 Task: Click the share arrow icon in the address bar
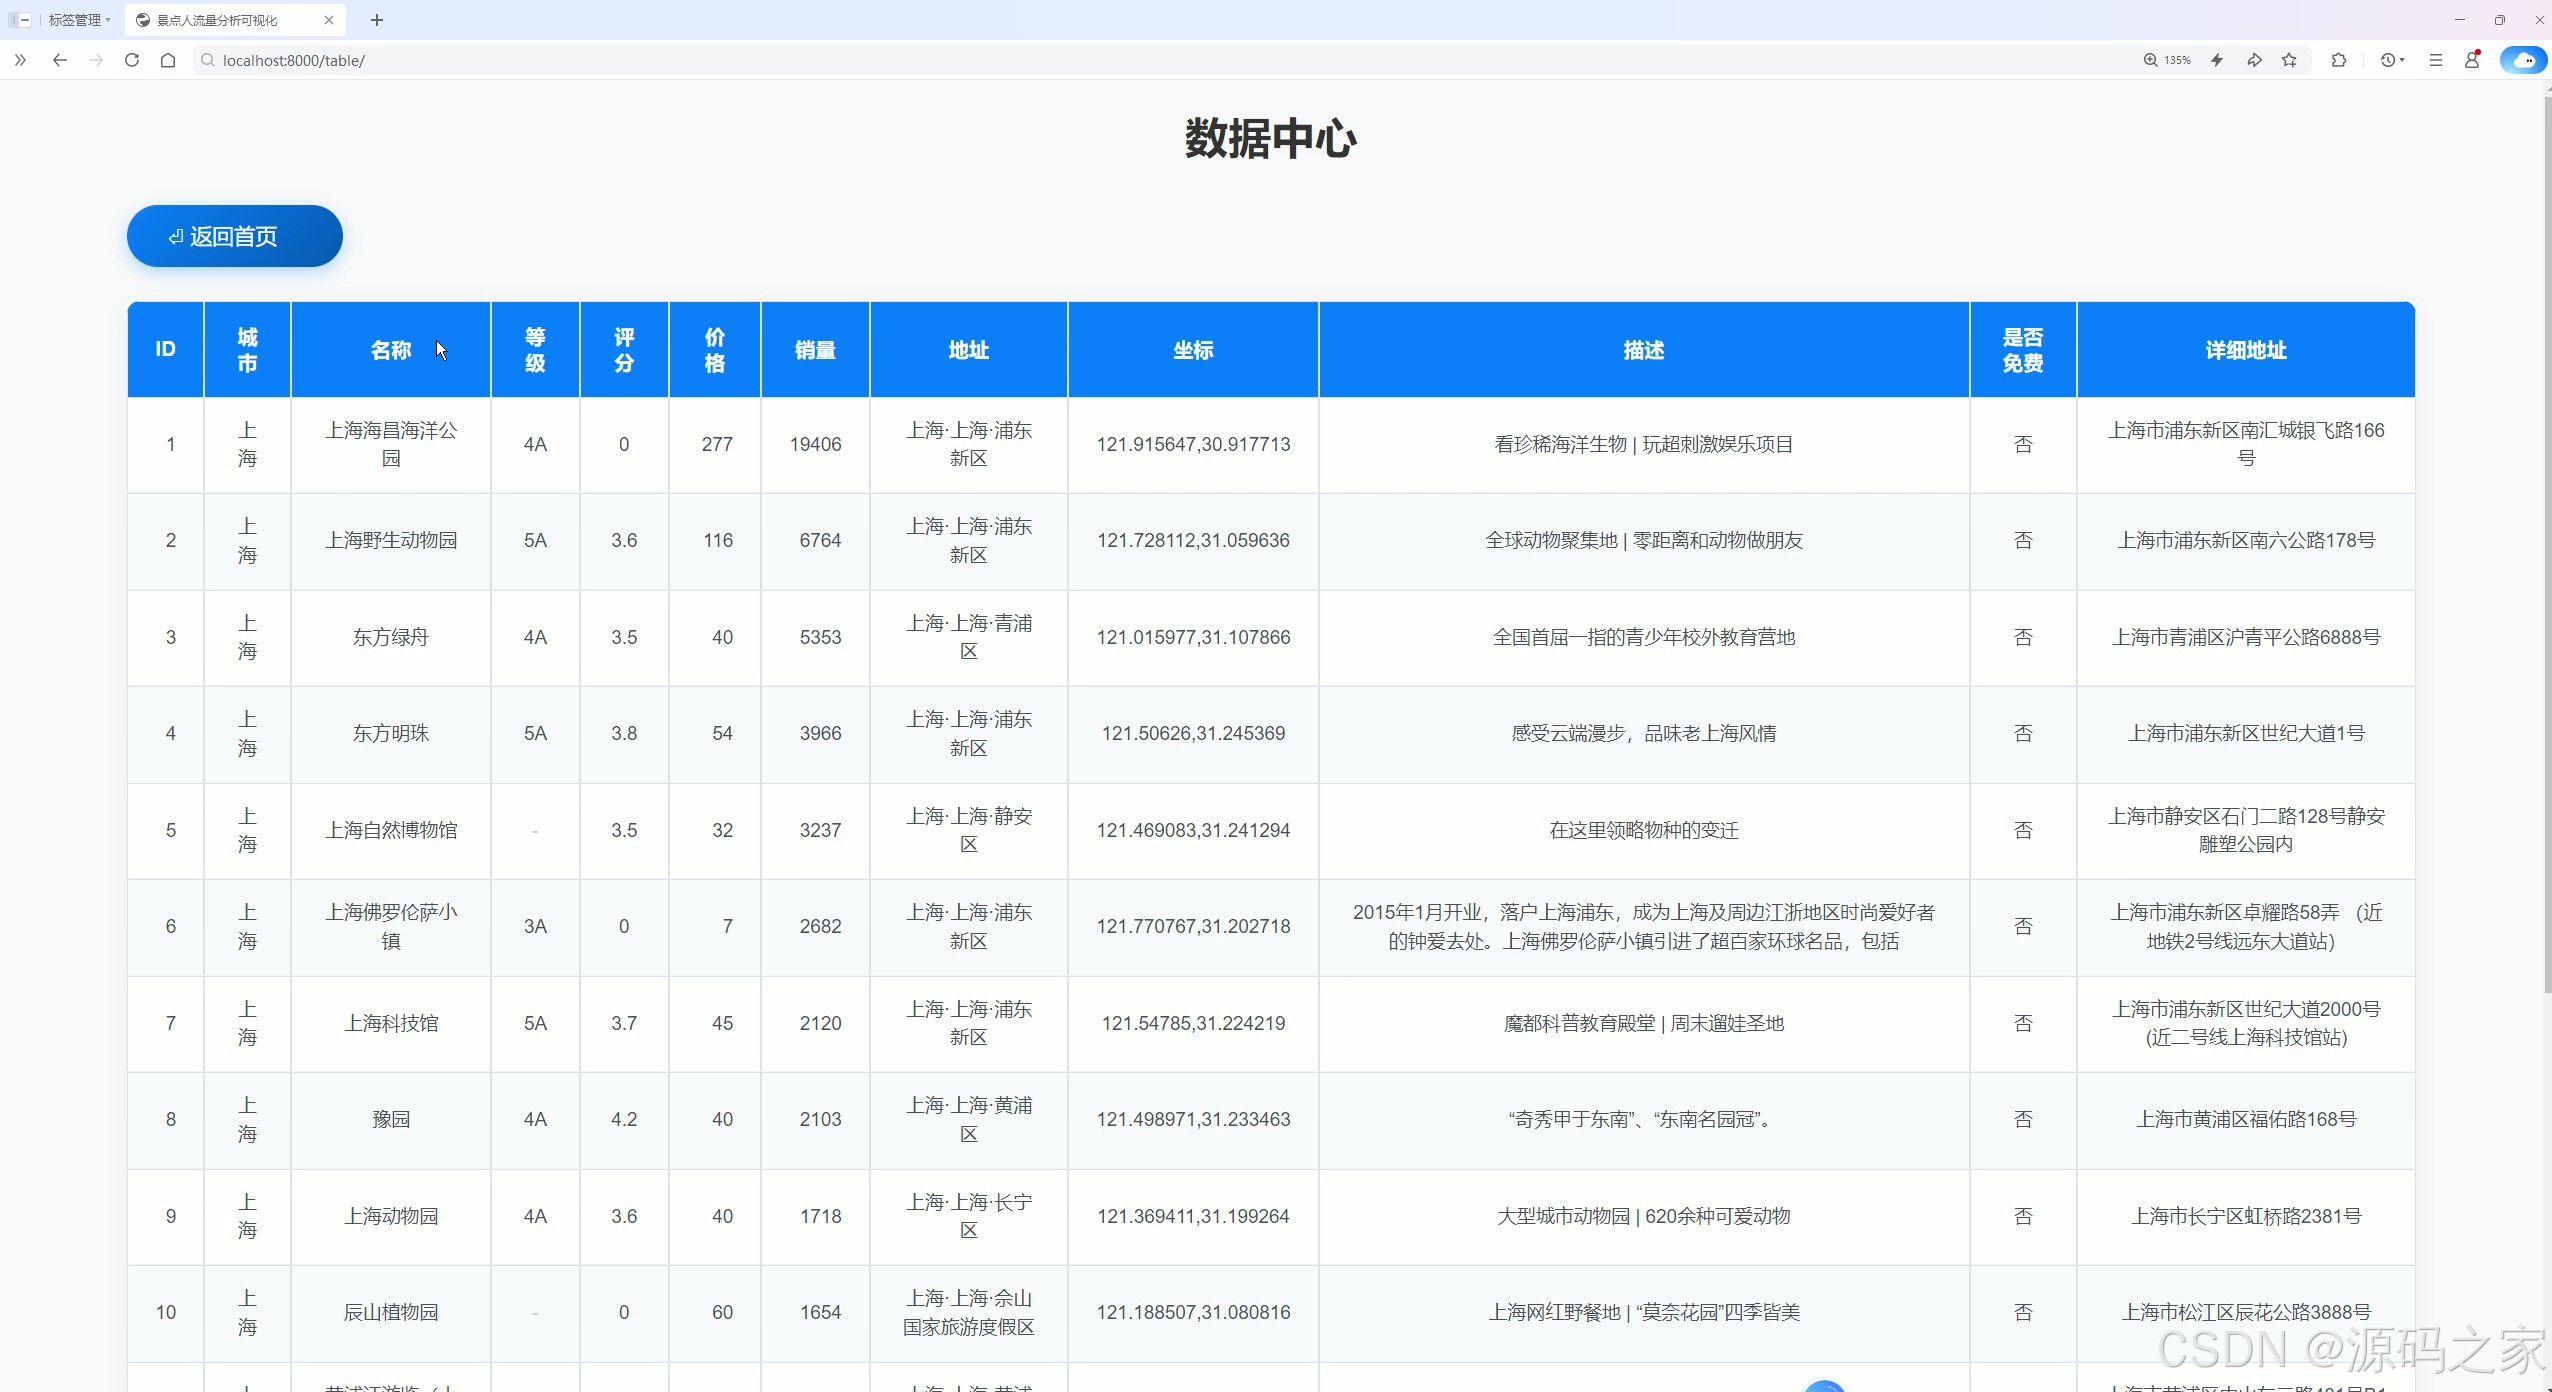pos(2255,60)
